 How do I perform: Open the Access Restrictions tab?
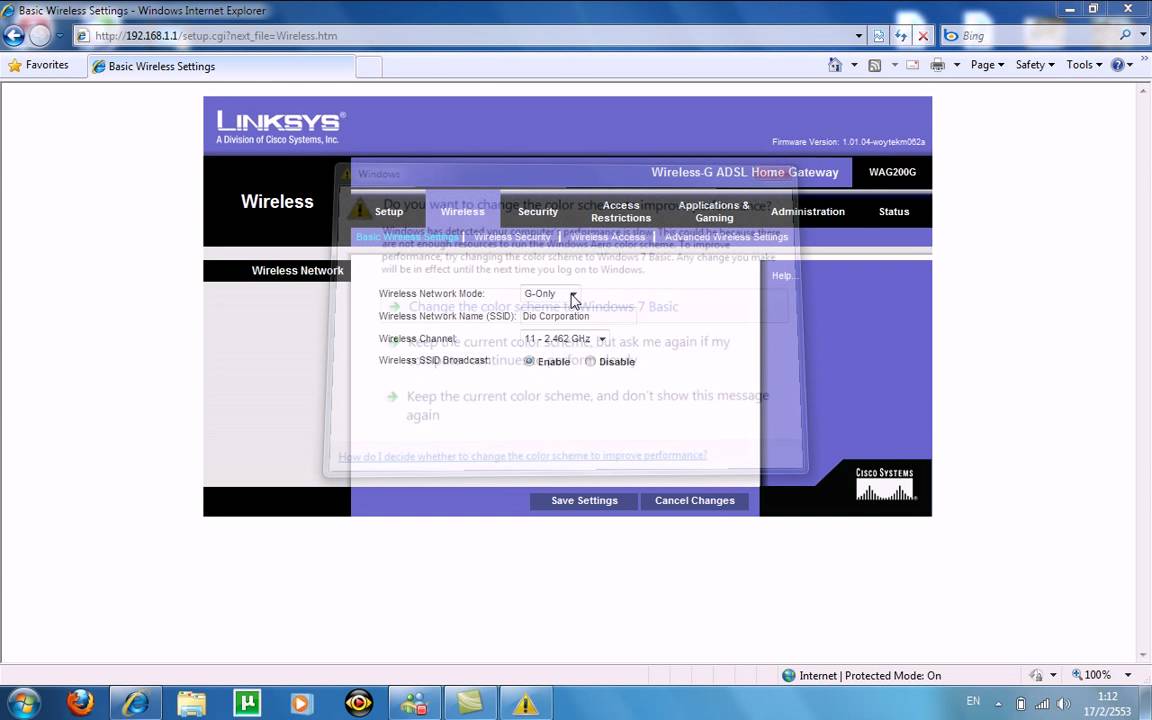point(621,212)
